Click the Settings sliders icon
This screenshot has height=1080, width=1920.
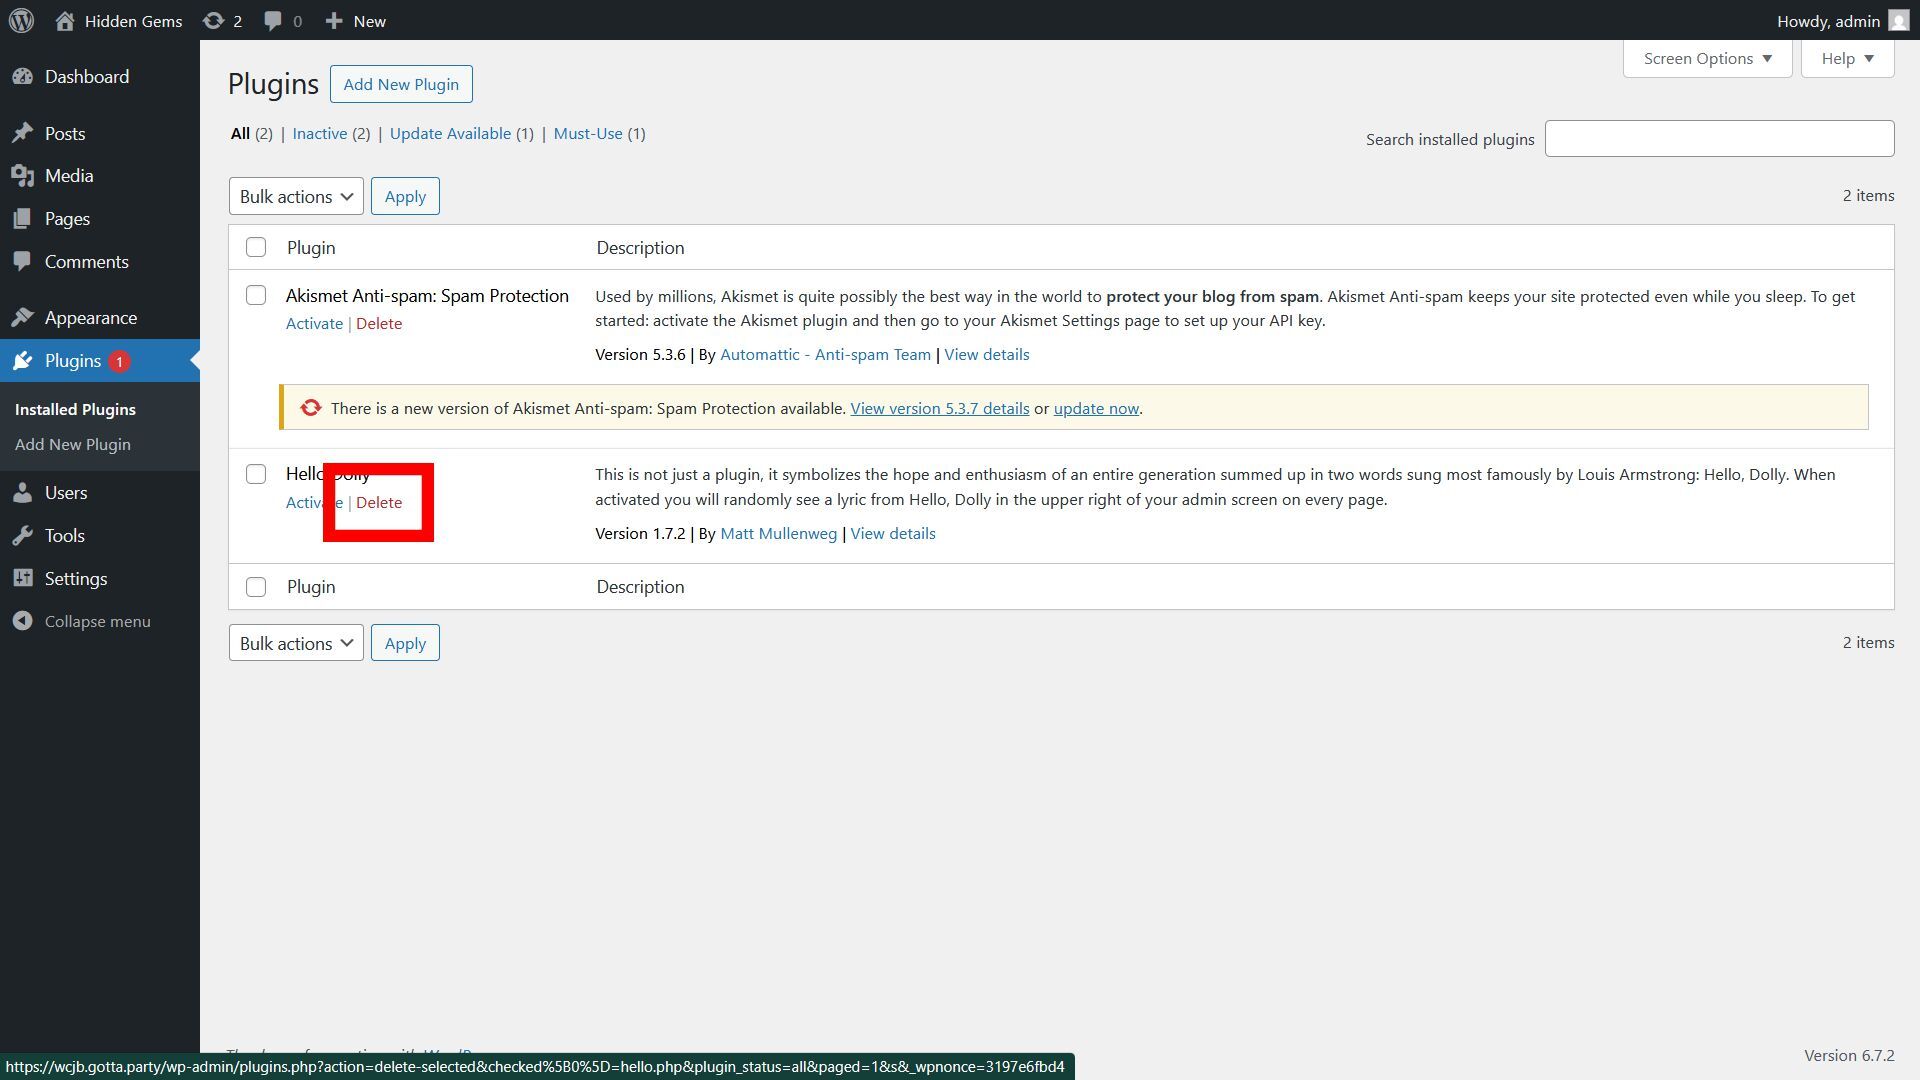(23, 579)
